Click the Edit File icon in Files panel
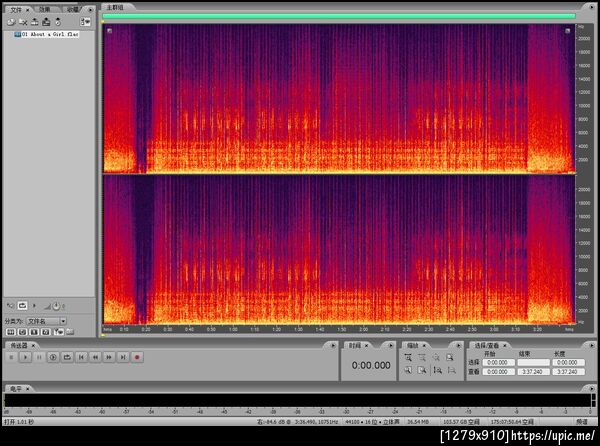This screenshot has width=600, height=446. [46, 22]
